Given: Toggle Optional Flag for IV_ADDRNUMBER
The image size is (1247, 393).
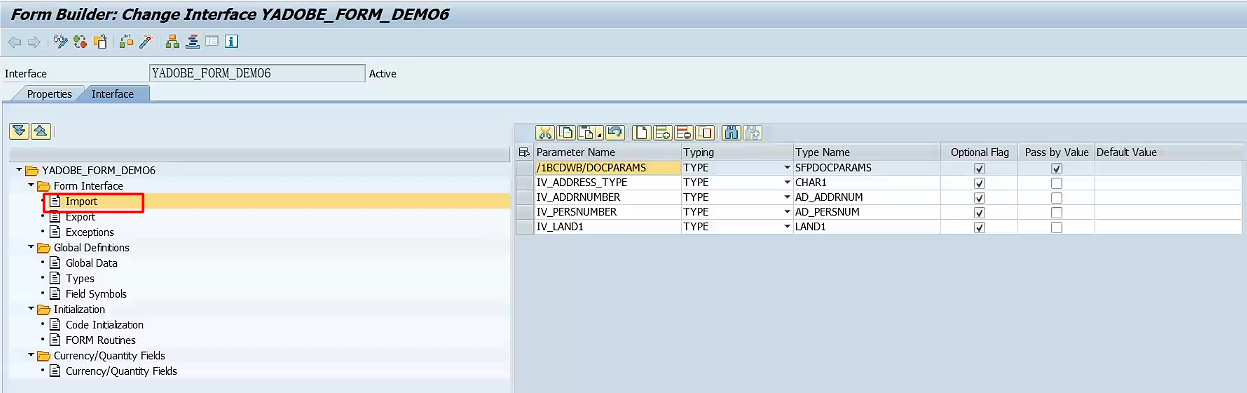Looking at the screenshot, I should [x=979, y=198].
